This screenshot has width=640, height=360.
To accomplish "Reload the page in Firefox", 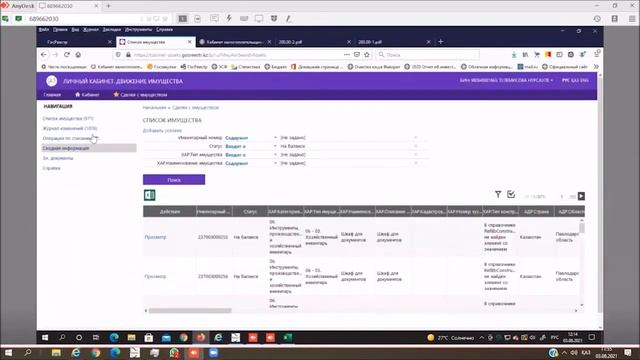I will point(67,55).
